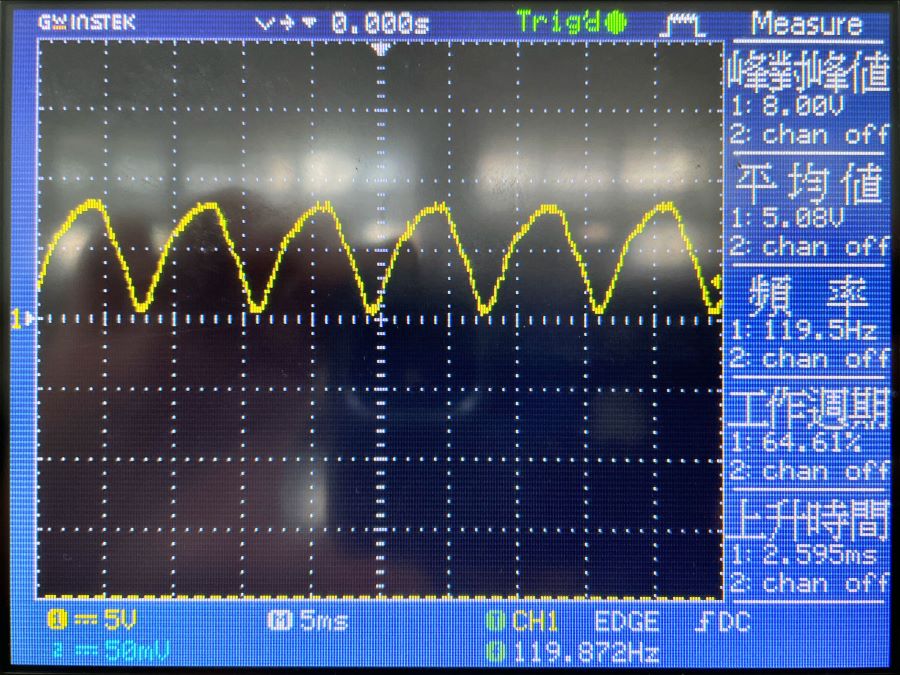Click the rising edge slope icon
Screen dimensions: 900x675
click(703, 622)
